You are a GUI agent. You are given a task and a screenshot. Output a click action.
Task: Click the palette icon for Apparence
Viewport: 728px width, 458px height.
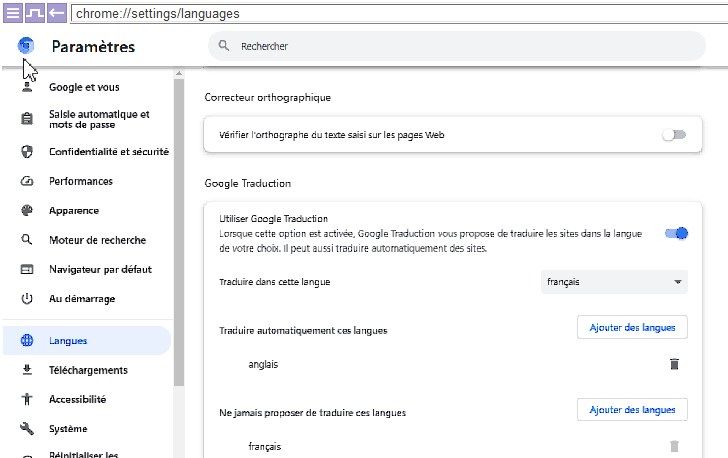point(27,210)
